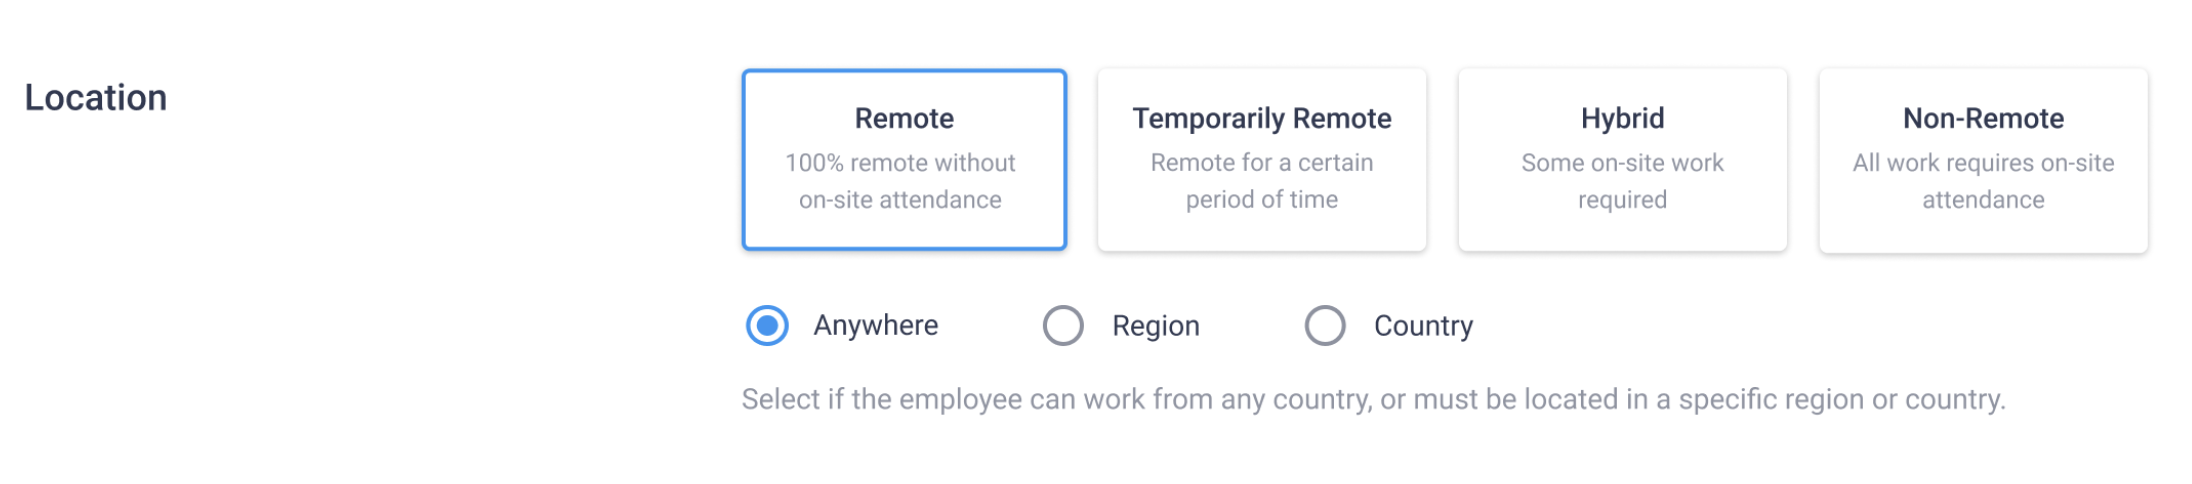Screen dimensions: 2192x484
Task: Choose the Country radio button
Action: [x=1325, y=326]
